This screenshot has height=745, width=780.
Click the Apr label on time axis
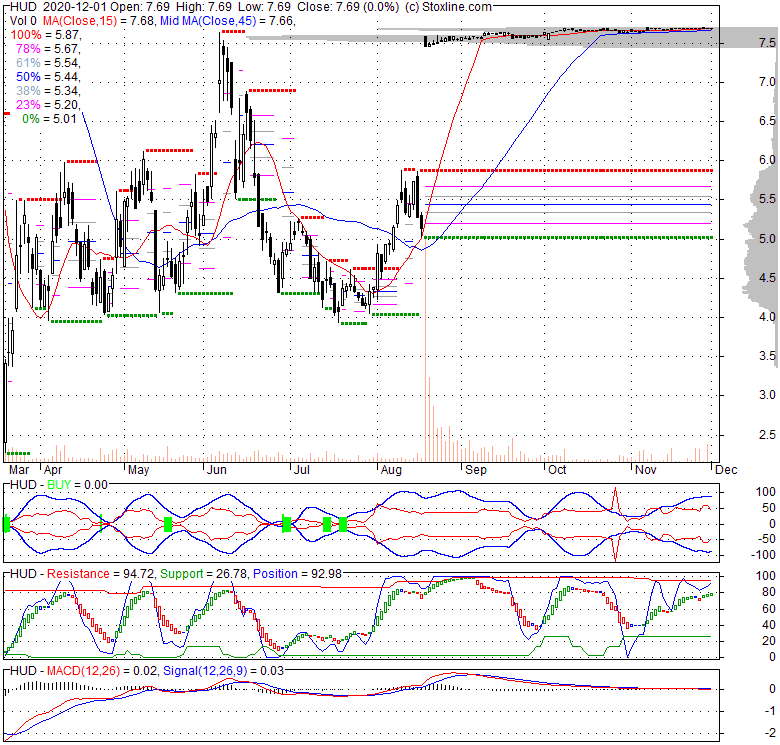[53, 470]
